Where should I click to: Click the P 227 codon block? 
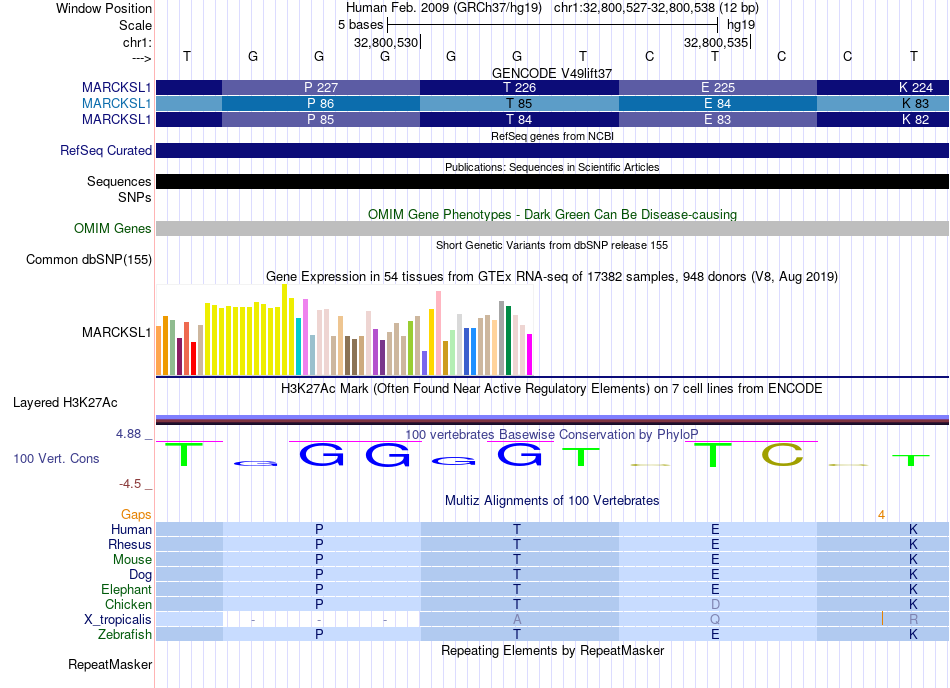pos(321,87)
